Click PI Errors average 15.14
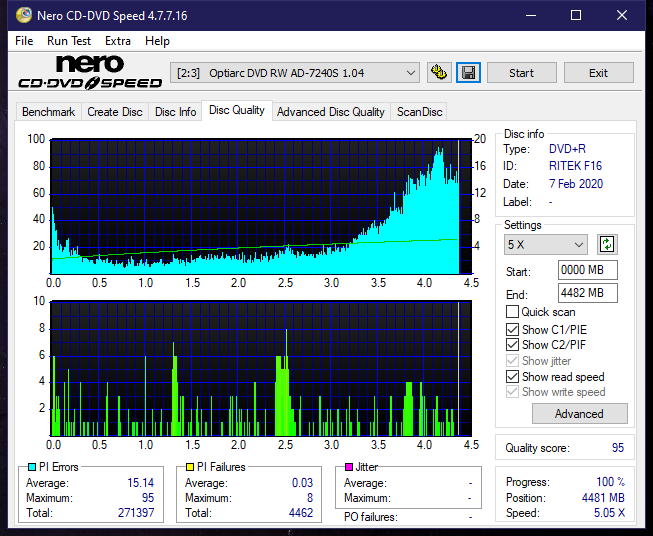Screen dimensions: 653x536 tap(140, 483)
